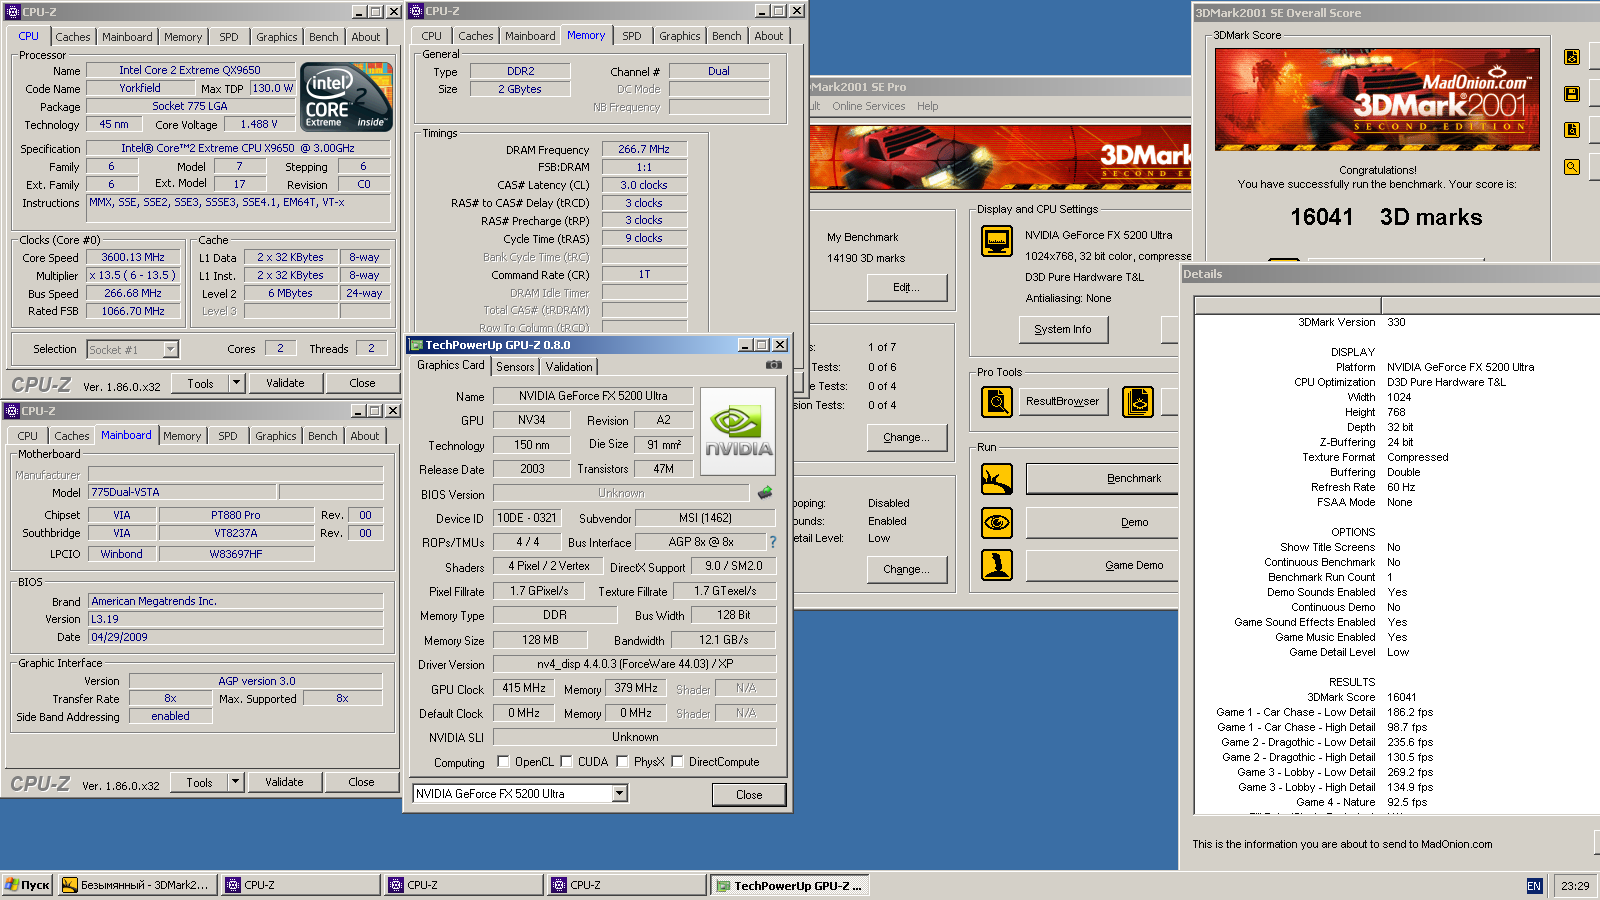This screenshot has height=900, width=1600.
Task: Open Graphics tab in the Mainboard CPU-Z window
Action: click(275, 436)
